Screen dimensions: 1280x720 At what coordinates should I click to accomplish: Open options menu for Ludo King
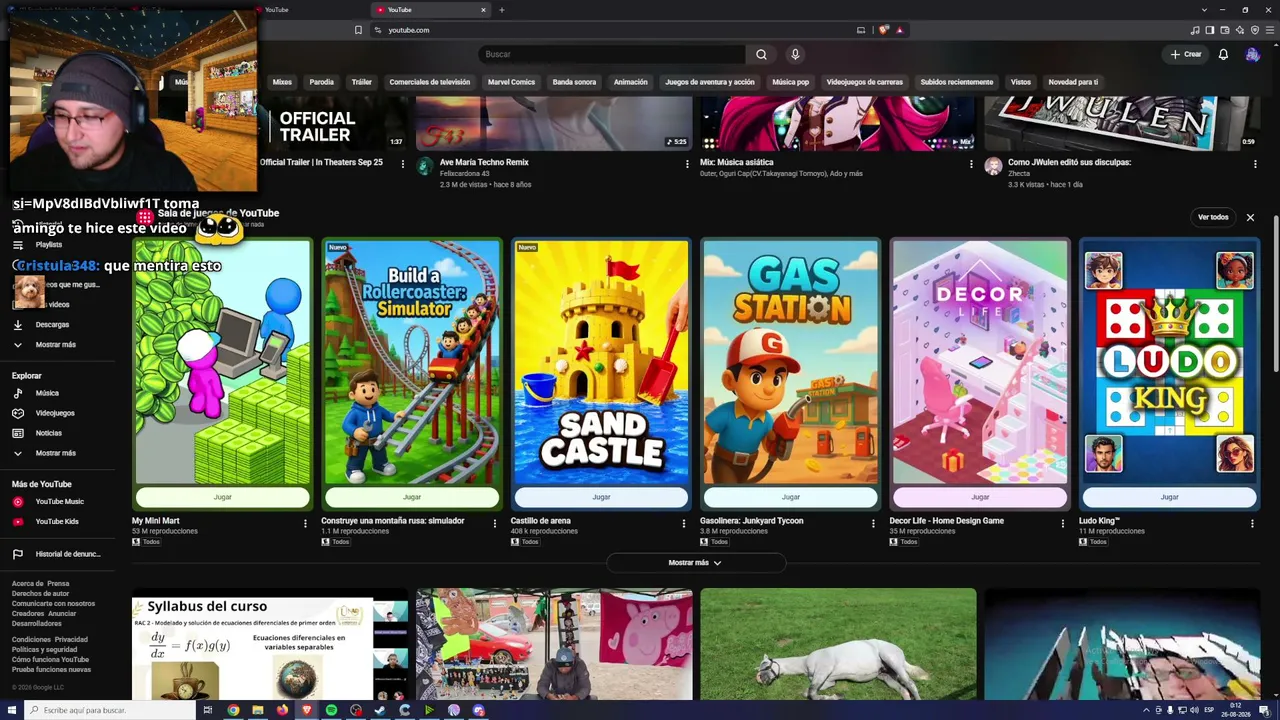1252,523
